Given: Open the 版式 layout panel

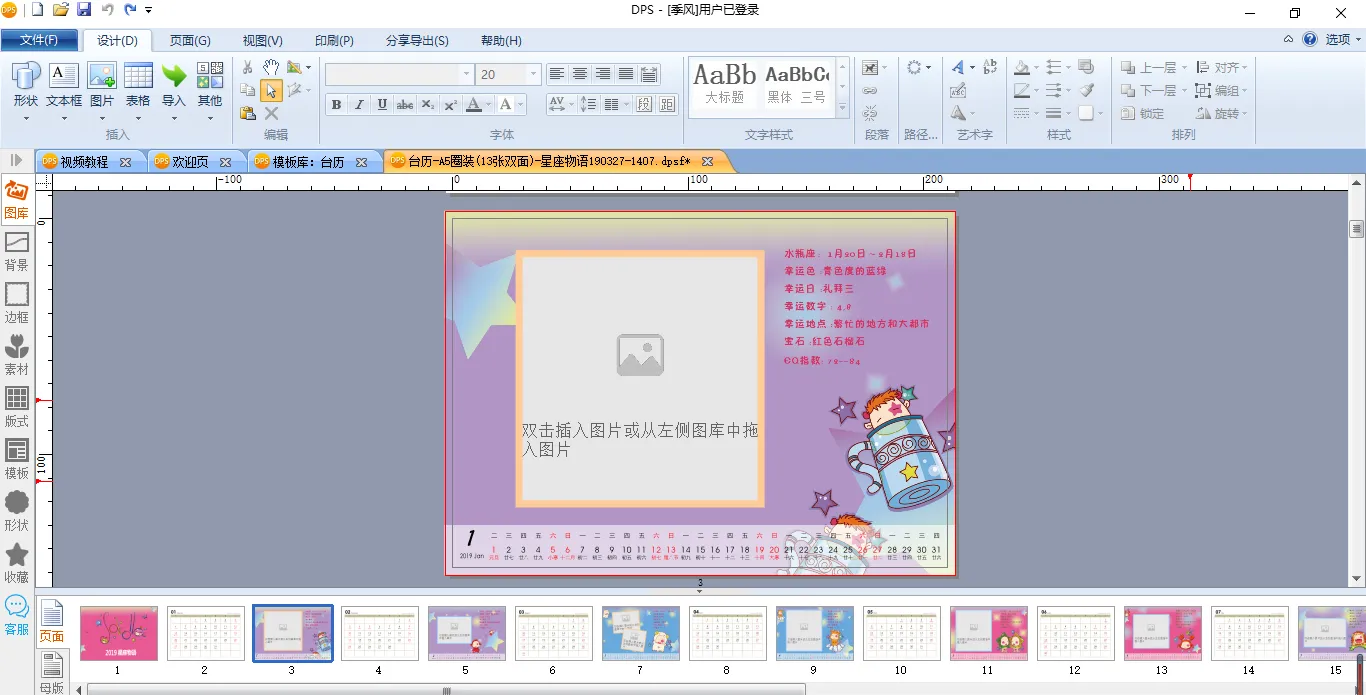Looking at the screenshot, I should coord(16,407).
